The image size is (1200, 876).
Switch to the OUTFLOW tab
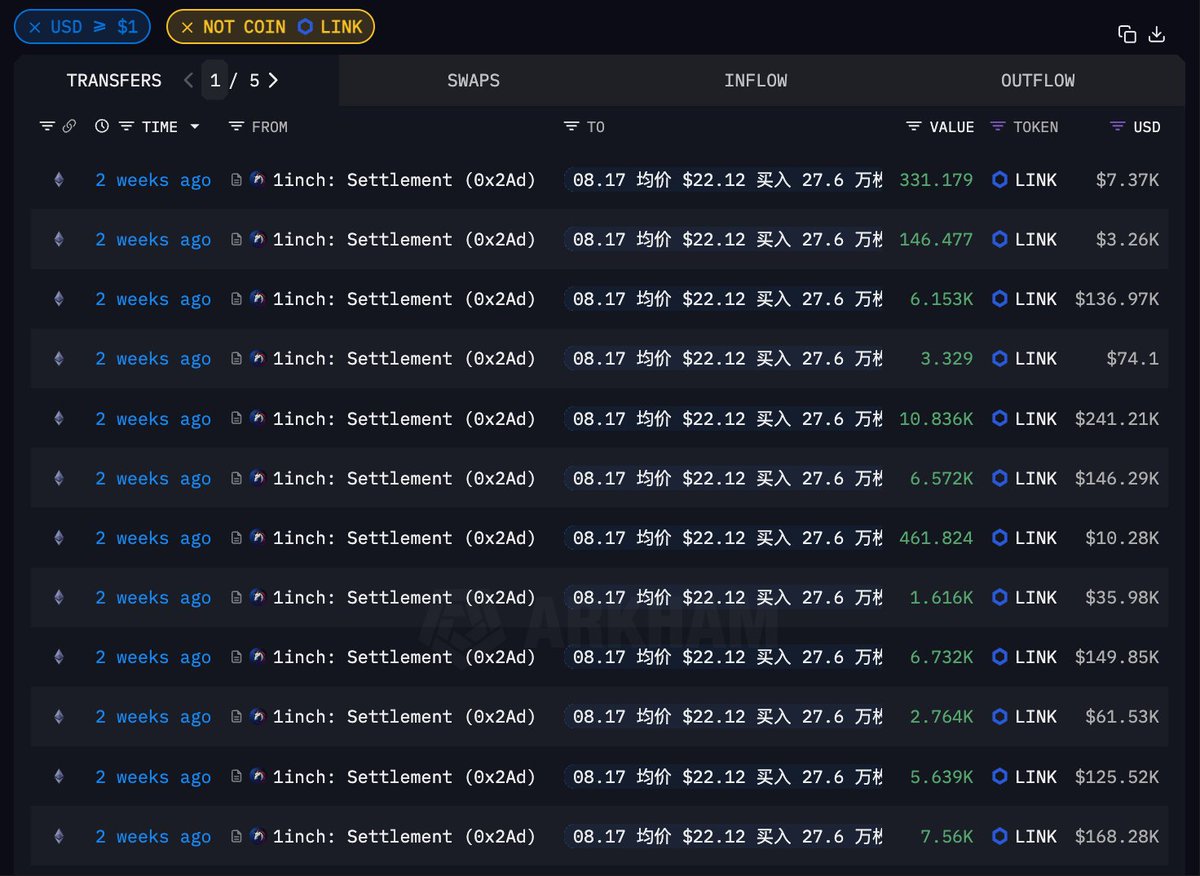click(1038, 81)
